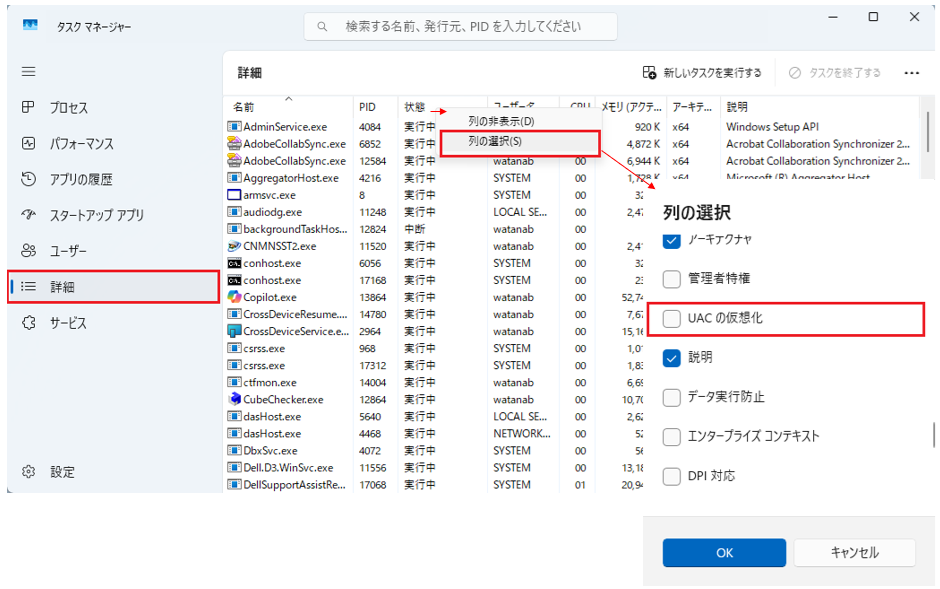Go to スタートアップ アプリ page

[114, 215]
